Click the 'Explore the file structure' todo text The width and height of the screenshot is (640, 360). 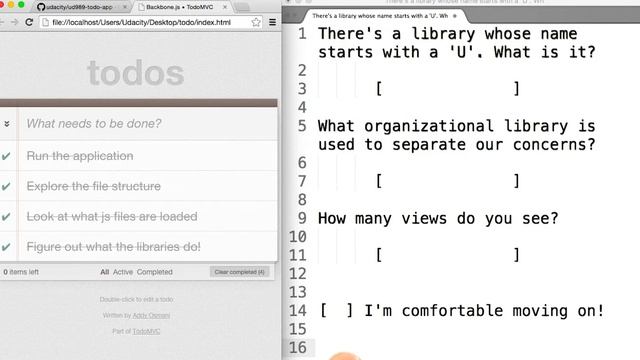93,186
